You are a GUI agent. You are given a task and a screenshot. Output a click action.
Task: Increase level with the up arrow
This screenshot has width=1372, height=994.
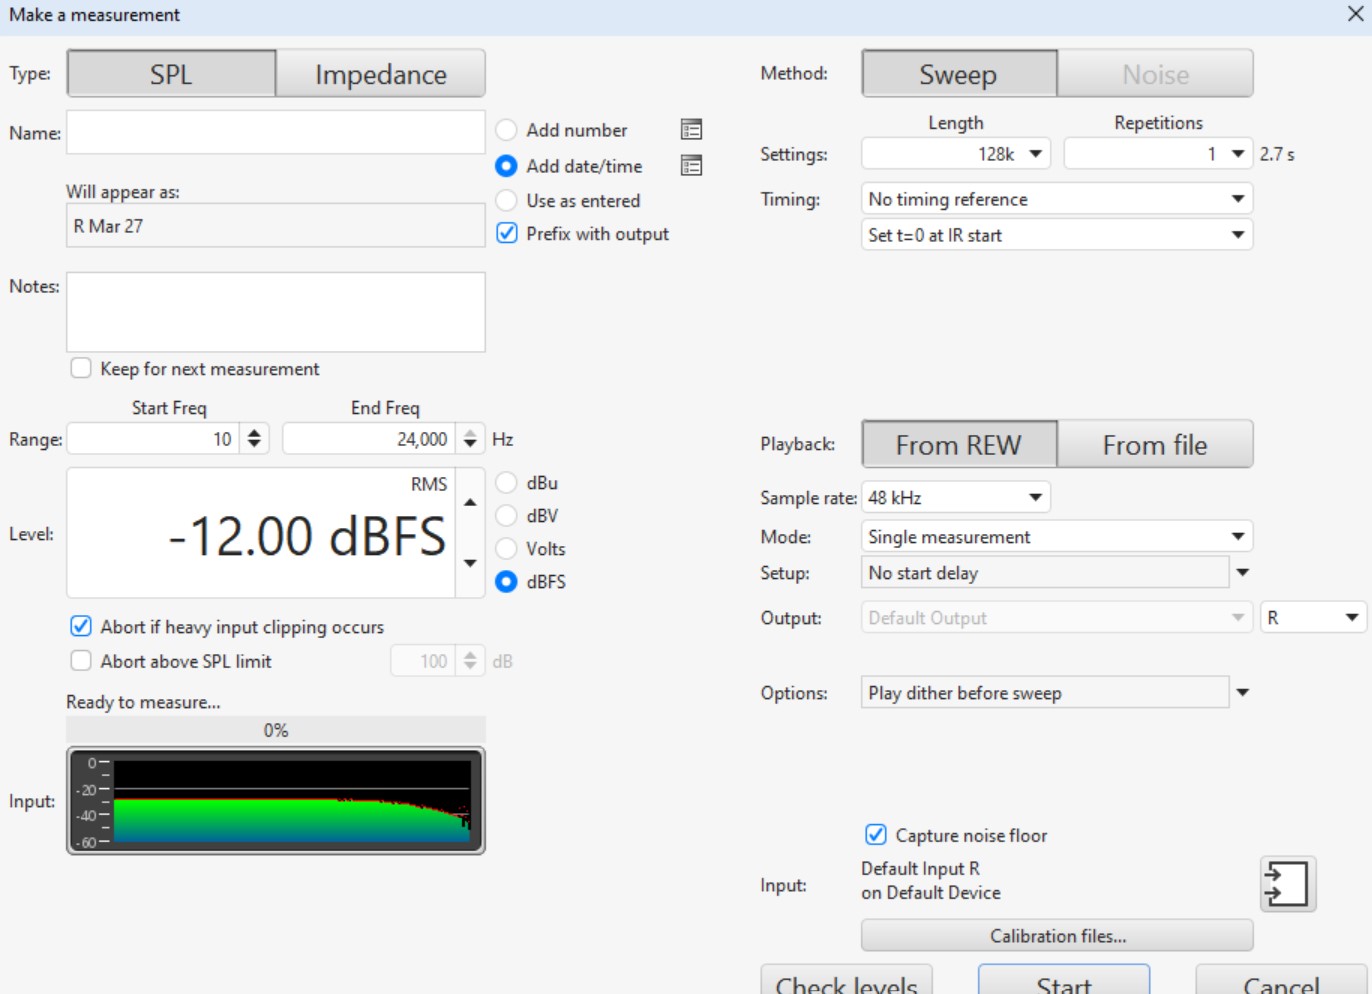coord(470,502)
